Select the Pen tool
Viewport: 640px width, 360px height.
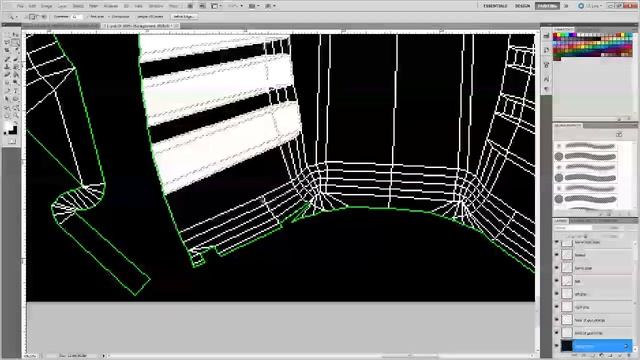(x=7, y=91)
